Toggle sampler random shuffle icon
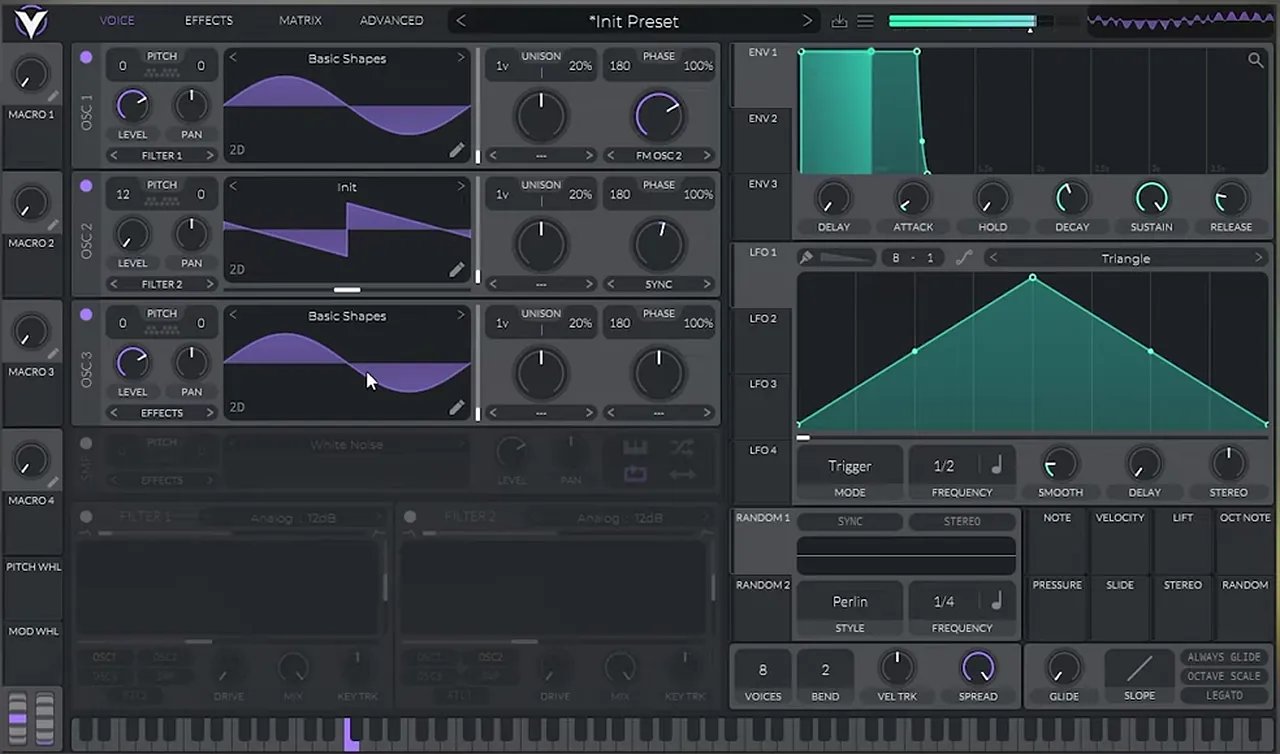 (682, 446)
